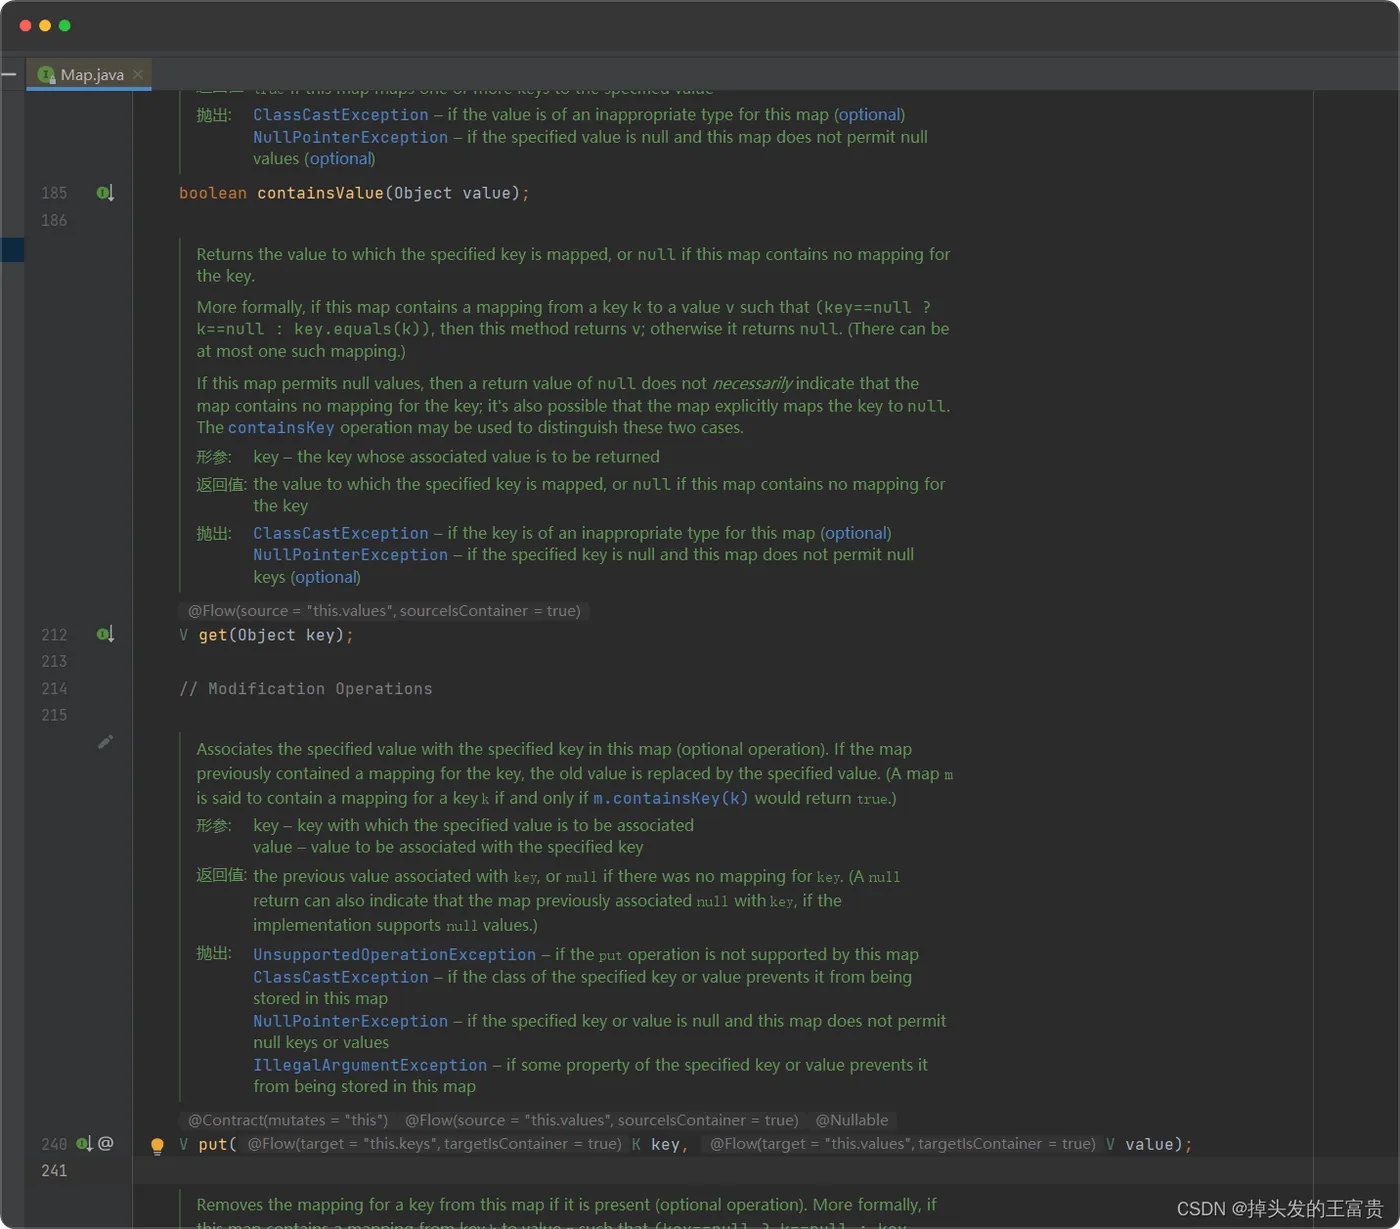Click the optional link after ClassCastException in get docs
The width and height of the screenshot is (1400, 1229).
point(855,533)
